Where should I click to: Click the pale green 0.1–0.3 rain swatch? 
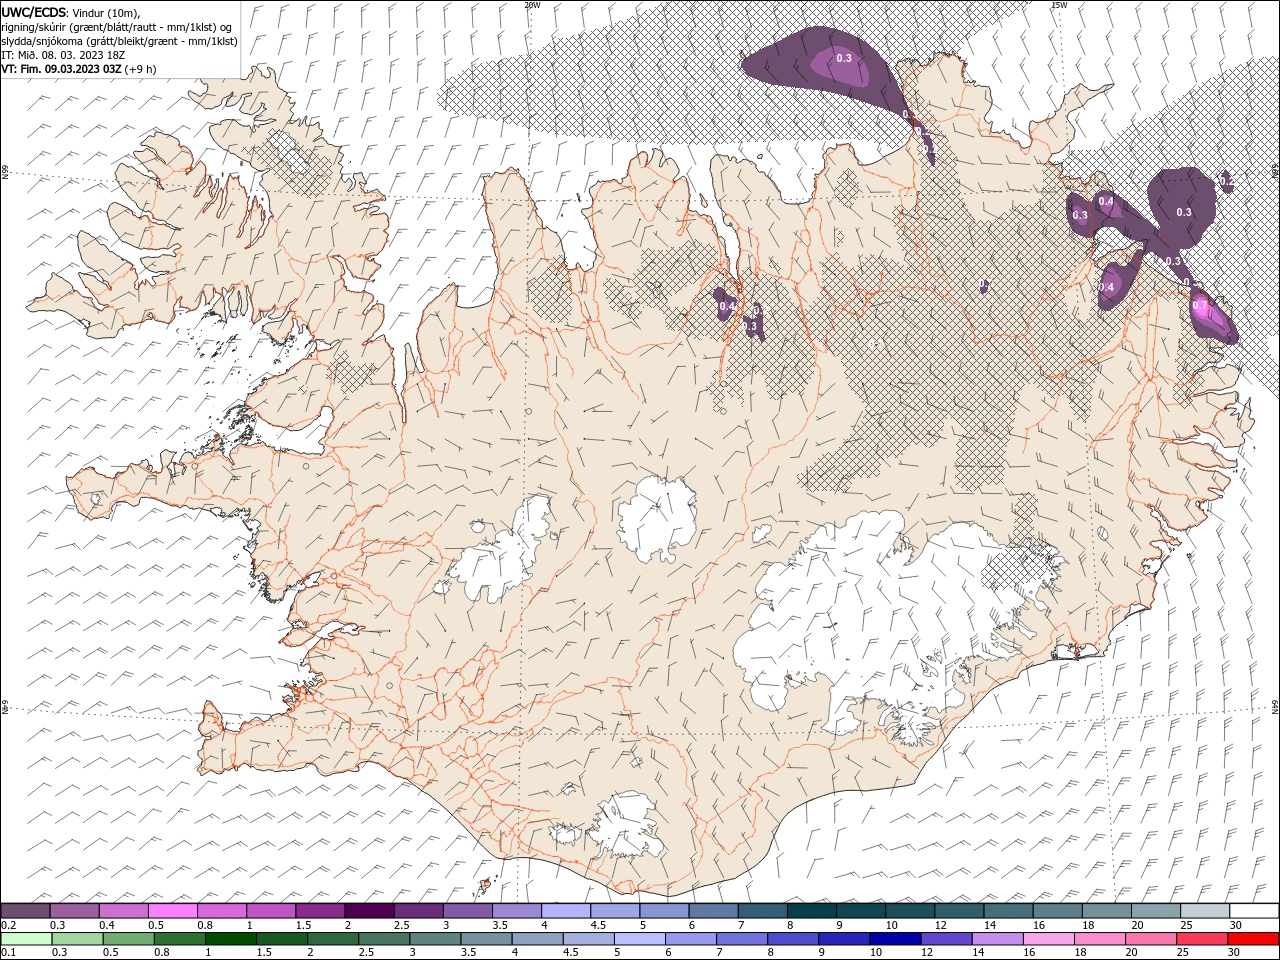point(26,939)
